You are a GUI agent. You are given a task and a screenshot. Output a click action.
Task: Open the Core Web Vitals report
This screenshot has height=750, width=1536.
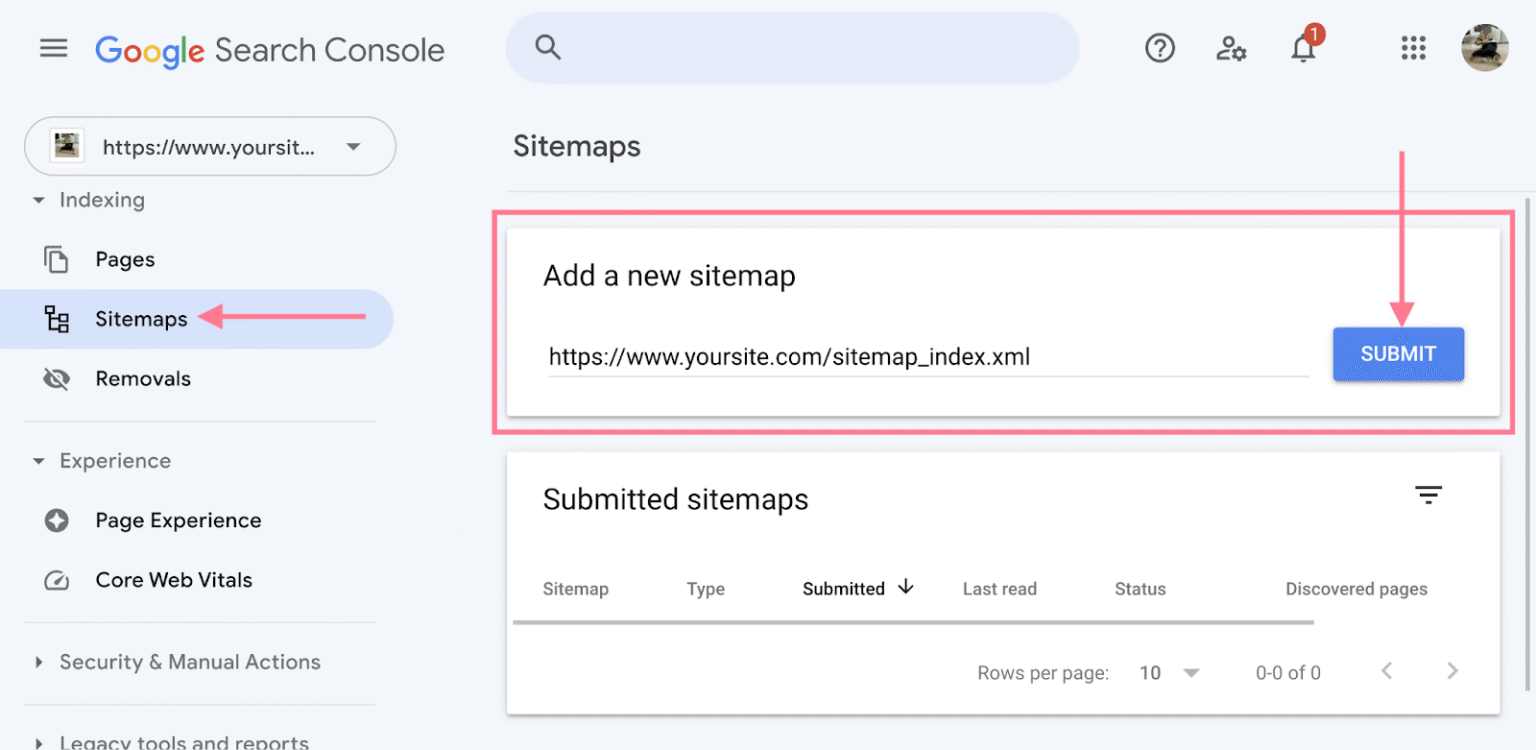click(x=173, y=580)
